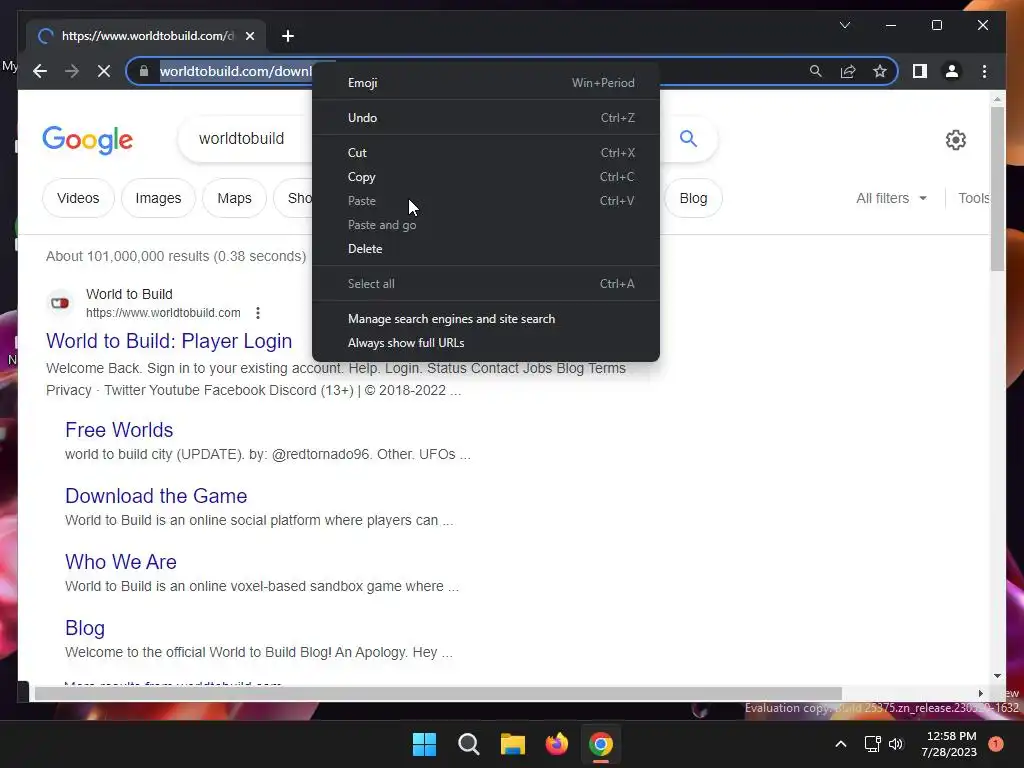The image size is (1024, 768).
Task: Filter results by Images
Action: (x=158, y=198)
